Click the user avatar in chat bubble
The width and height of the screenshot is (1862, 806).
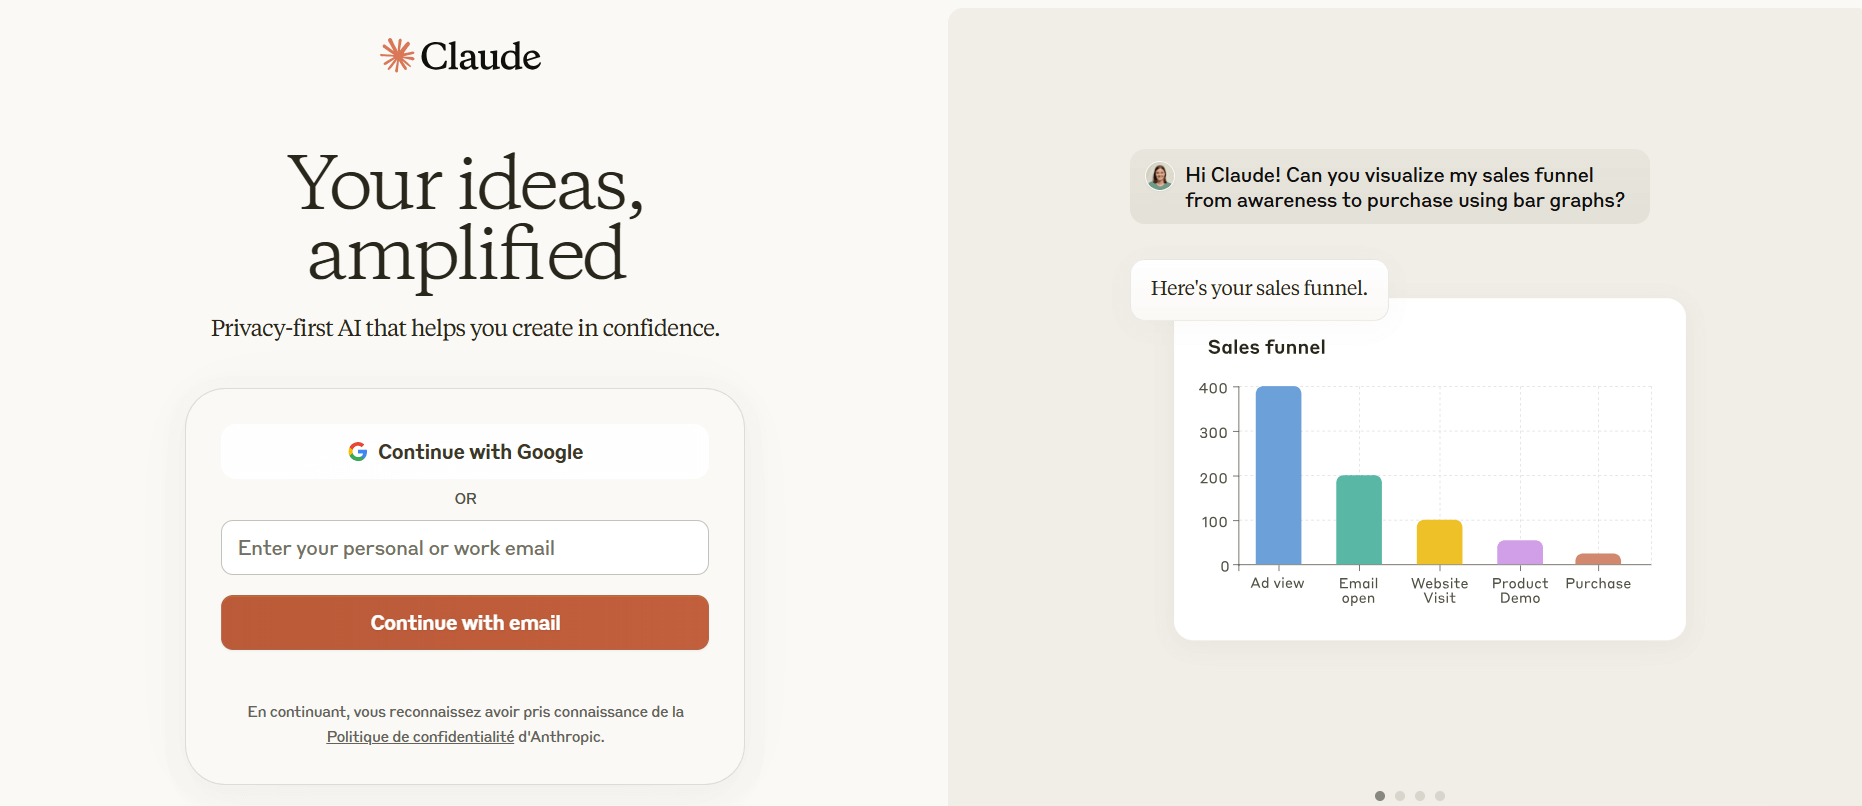pyautogui.click(x=1160, y=176)
